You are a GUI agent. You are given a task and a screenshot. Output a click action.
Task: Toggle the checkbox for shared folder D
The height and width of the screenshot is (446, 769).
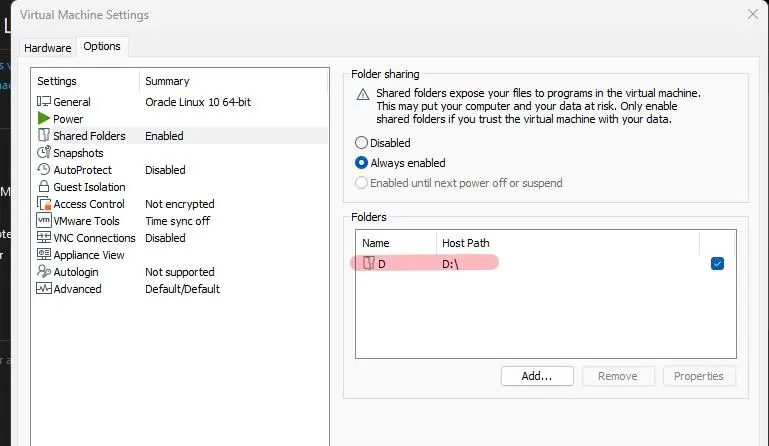tap(717, 264)
